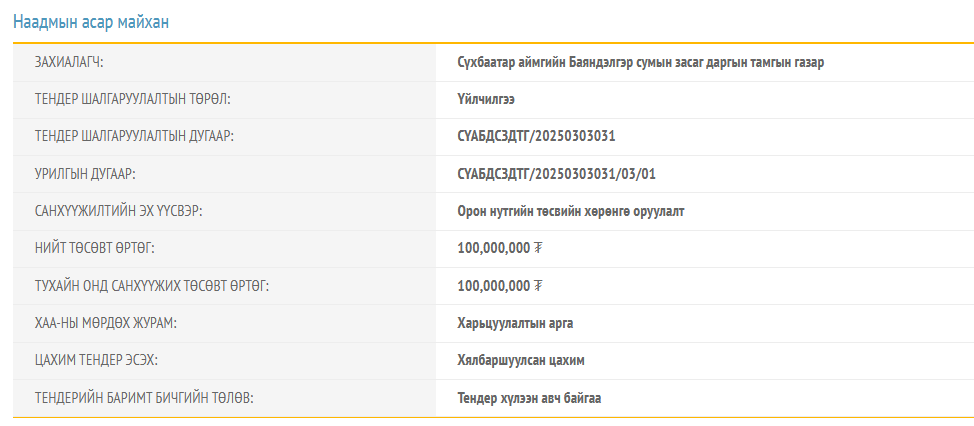Select the УРИЛГЫН ДУГААР label
Viewport: 974px width, 426px height.
(x=85, y=174)
